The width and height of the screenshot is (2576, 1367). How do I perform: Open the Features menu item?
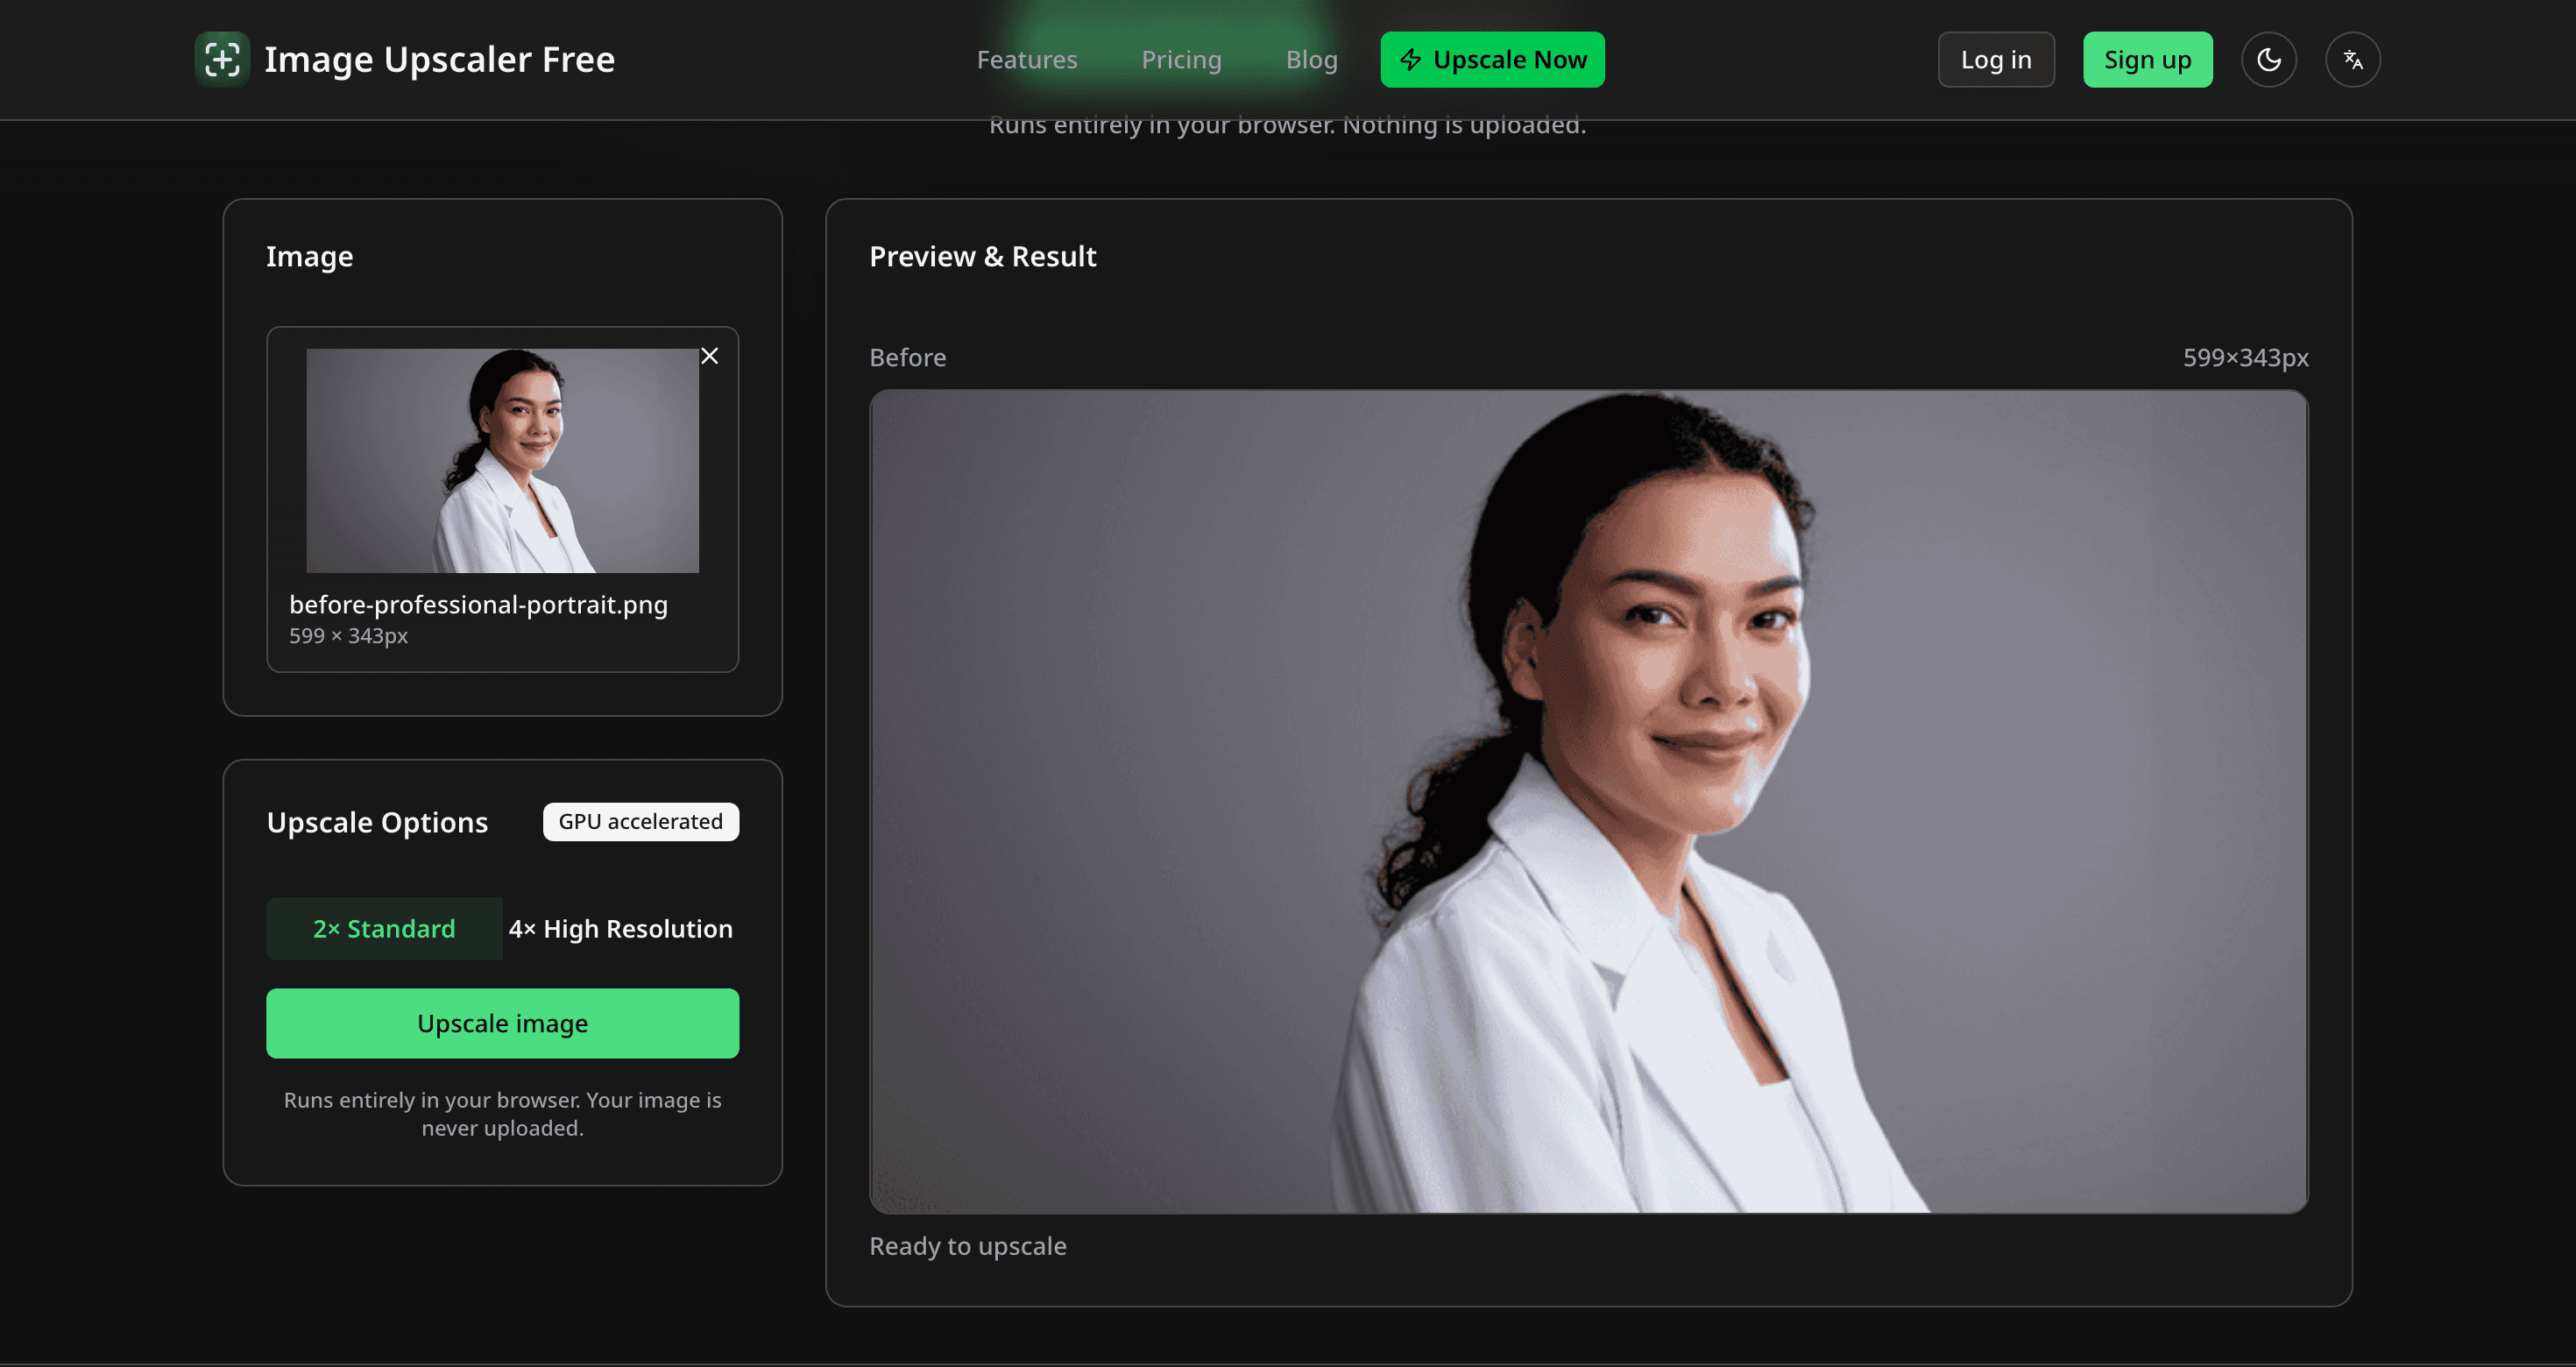(1027, 60)
